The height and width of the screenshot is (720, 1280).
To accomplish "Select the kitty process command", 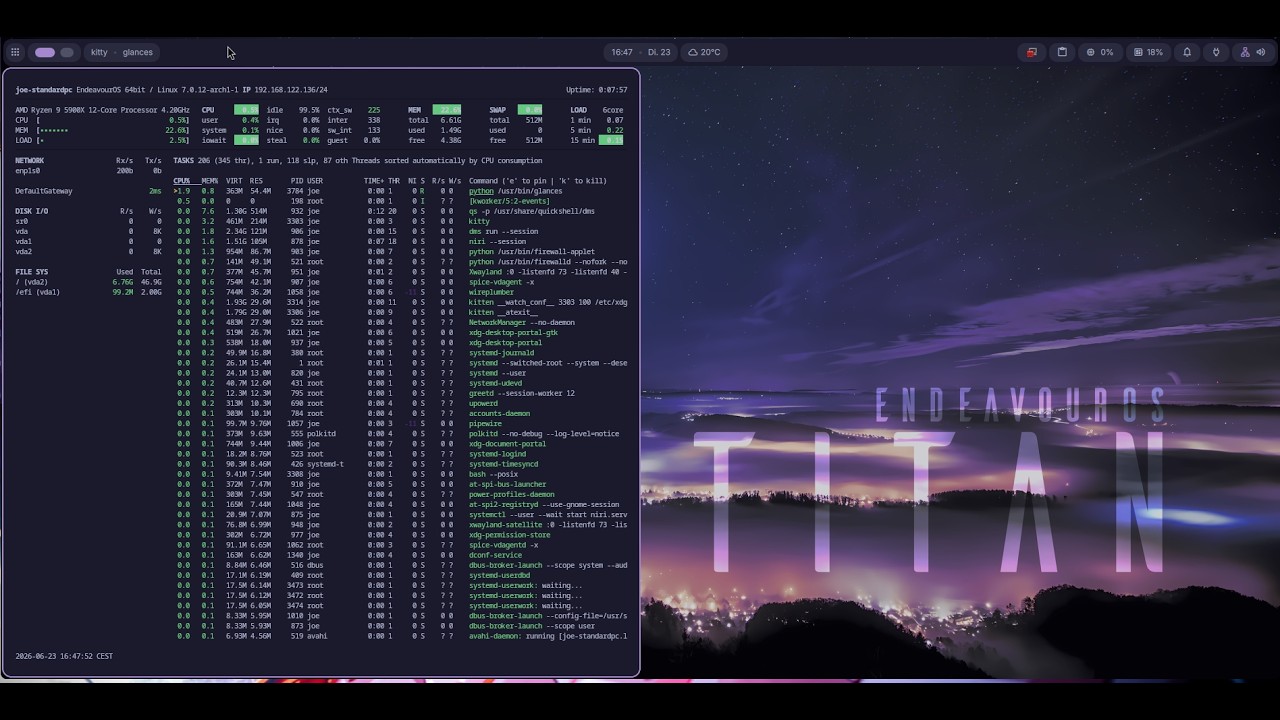I will click(x=480, y=221).
